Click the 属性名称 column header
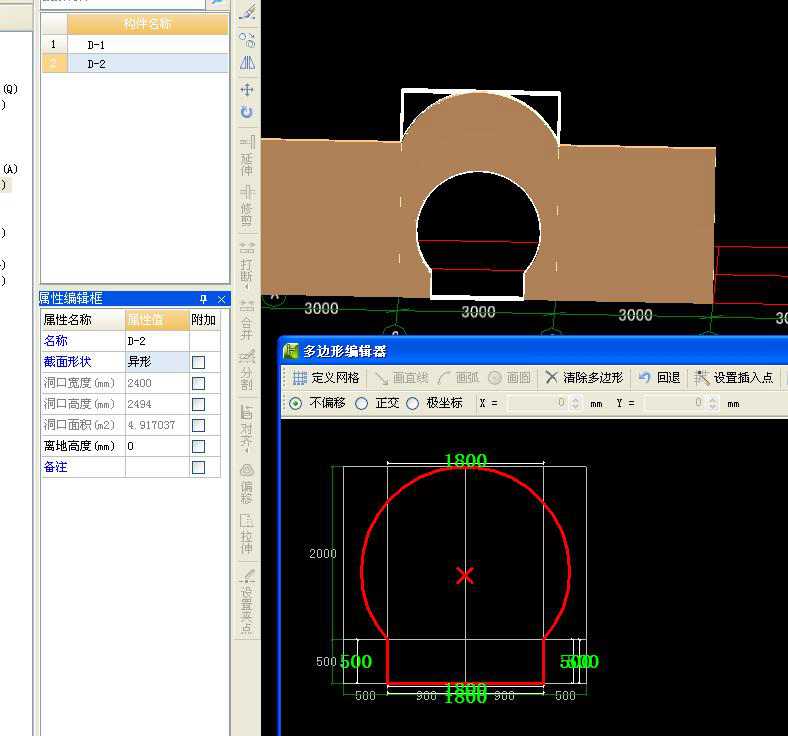 click(x=83, y=320)
